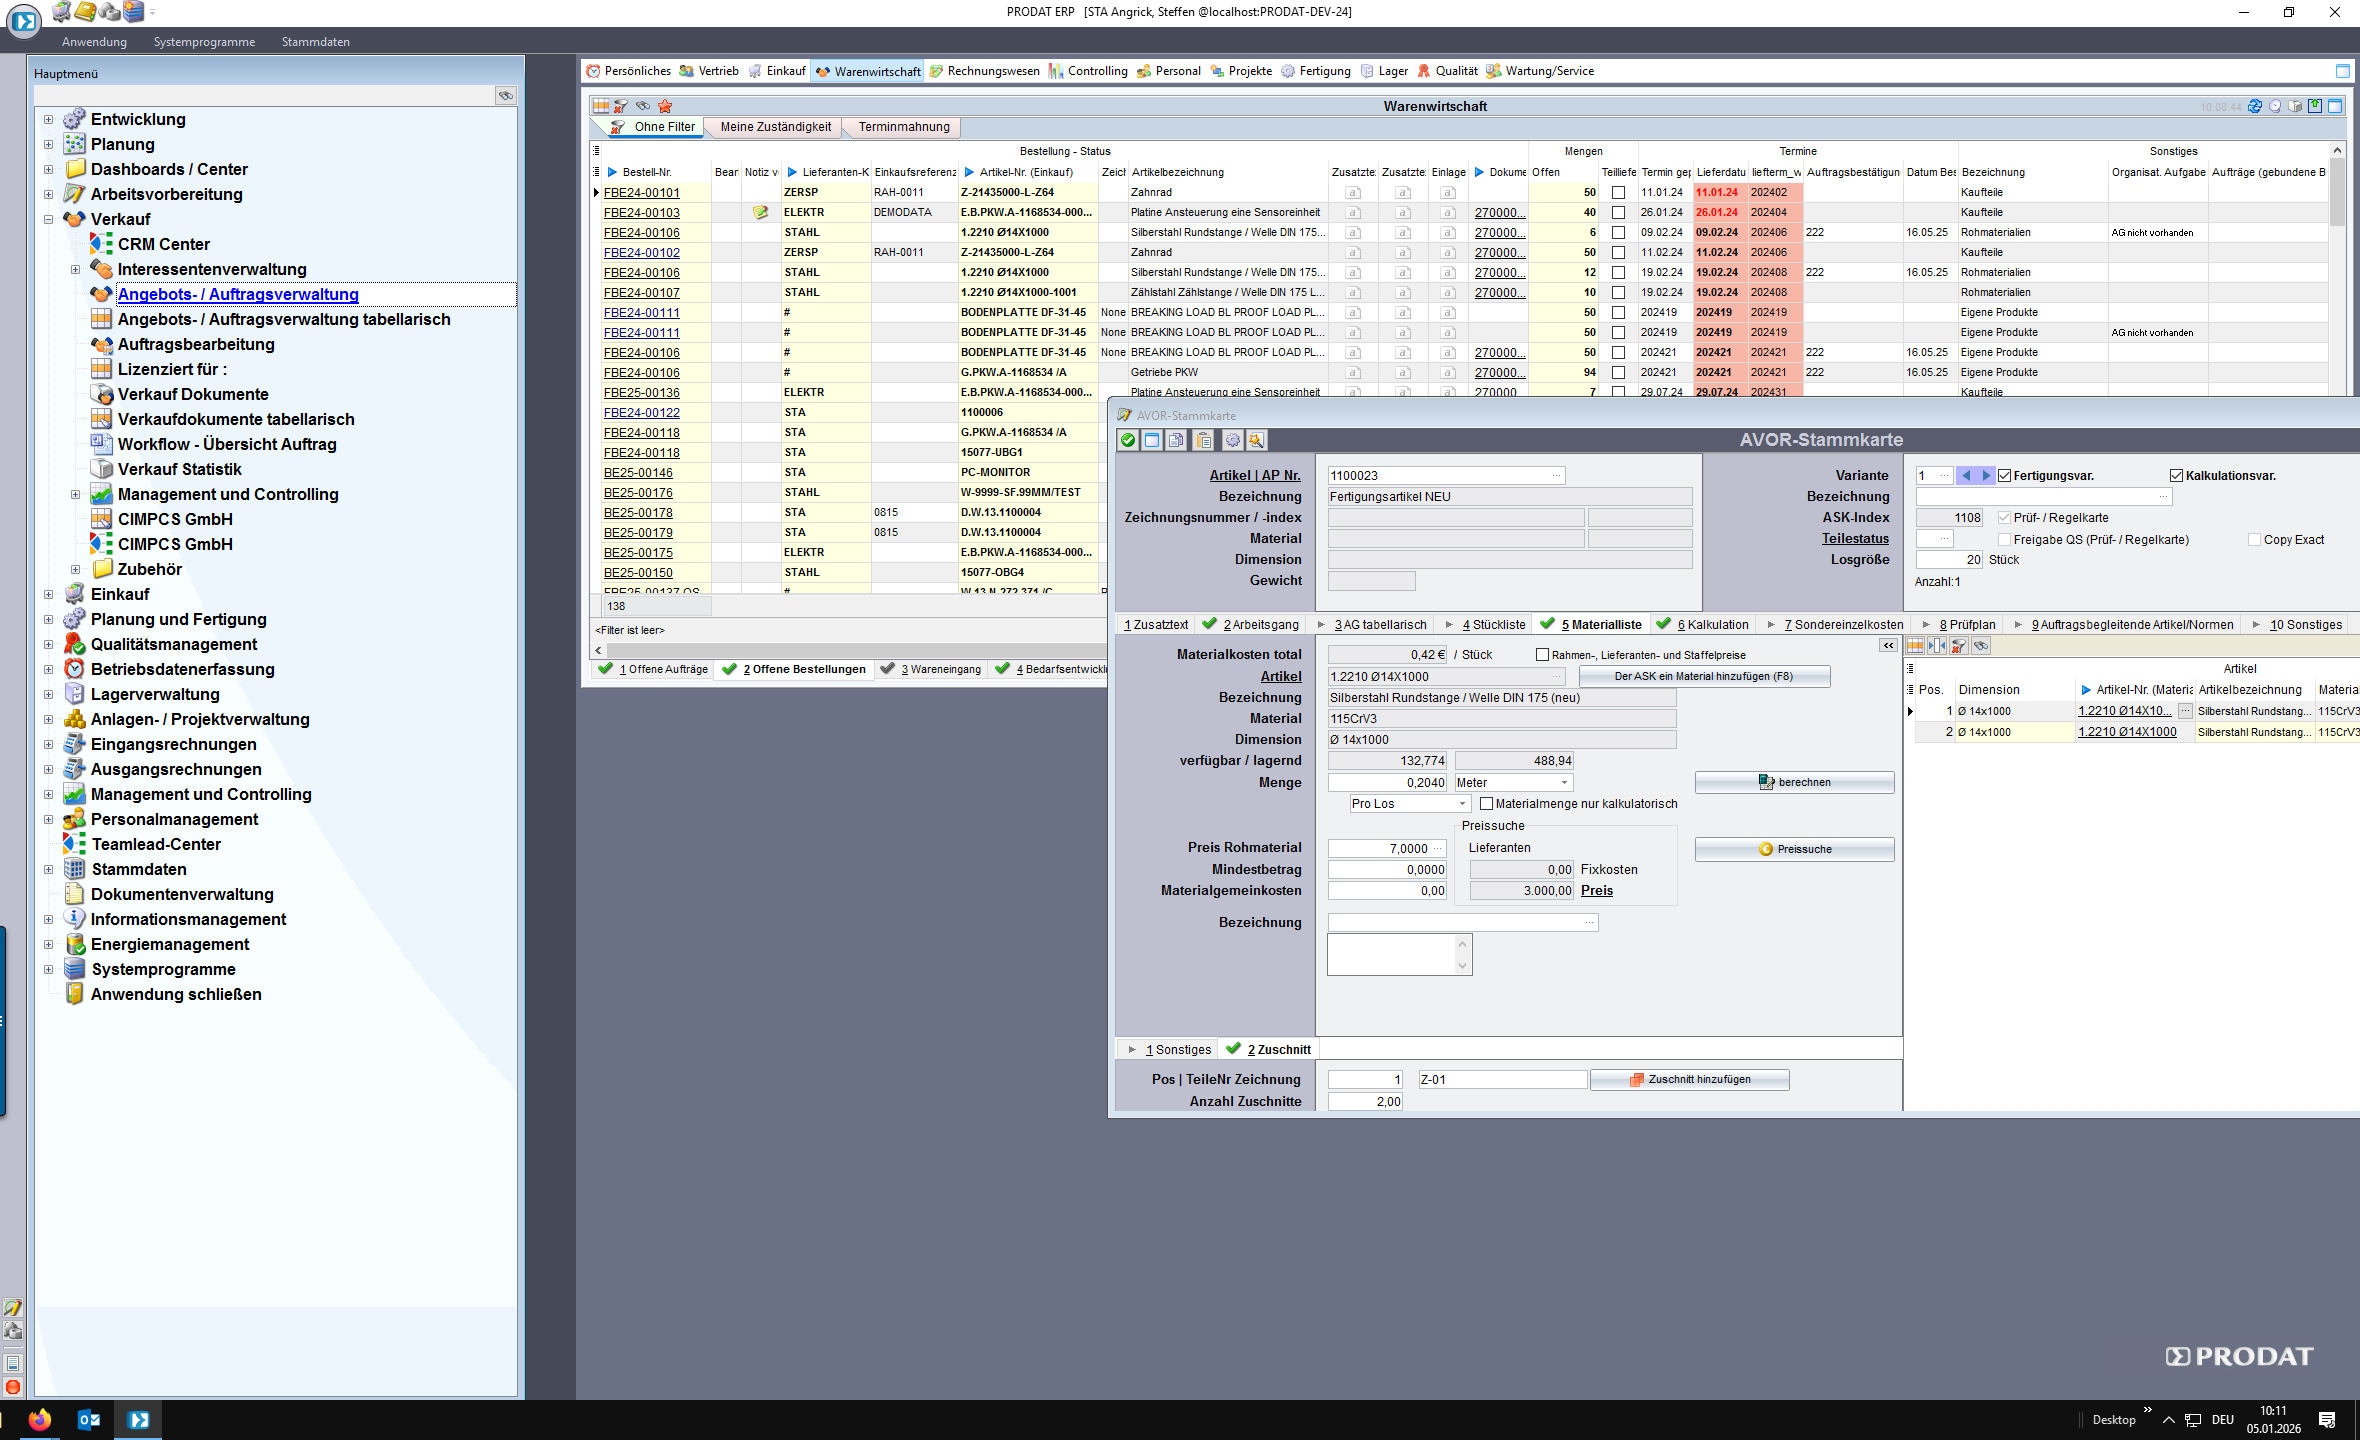2360x1440 pixels.
Task: Click the collapse double-arrow button in material panel
Action: pyautogui.click(x=1888, y=646)
